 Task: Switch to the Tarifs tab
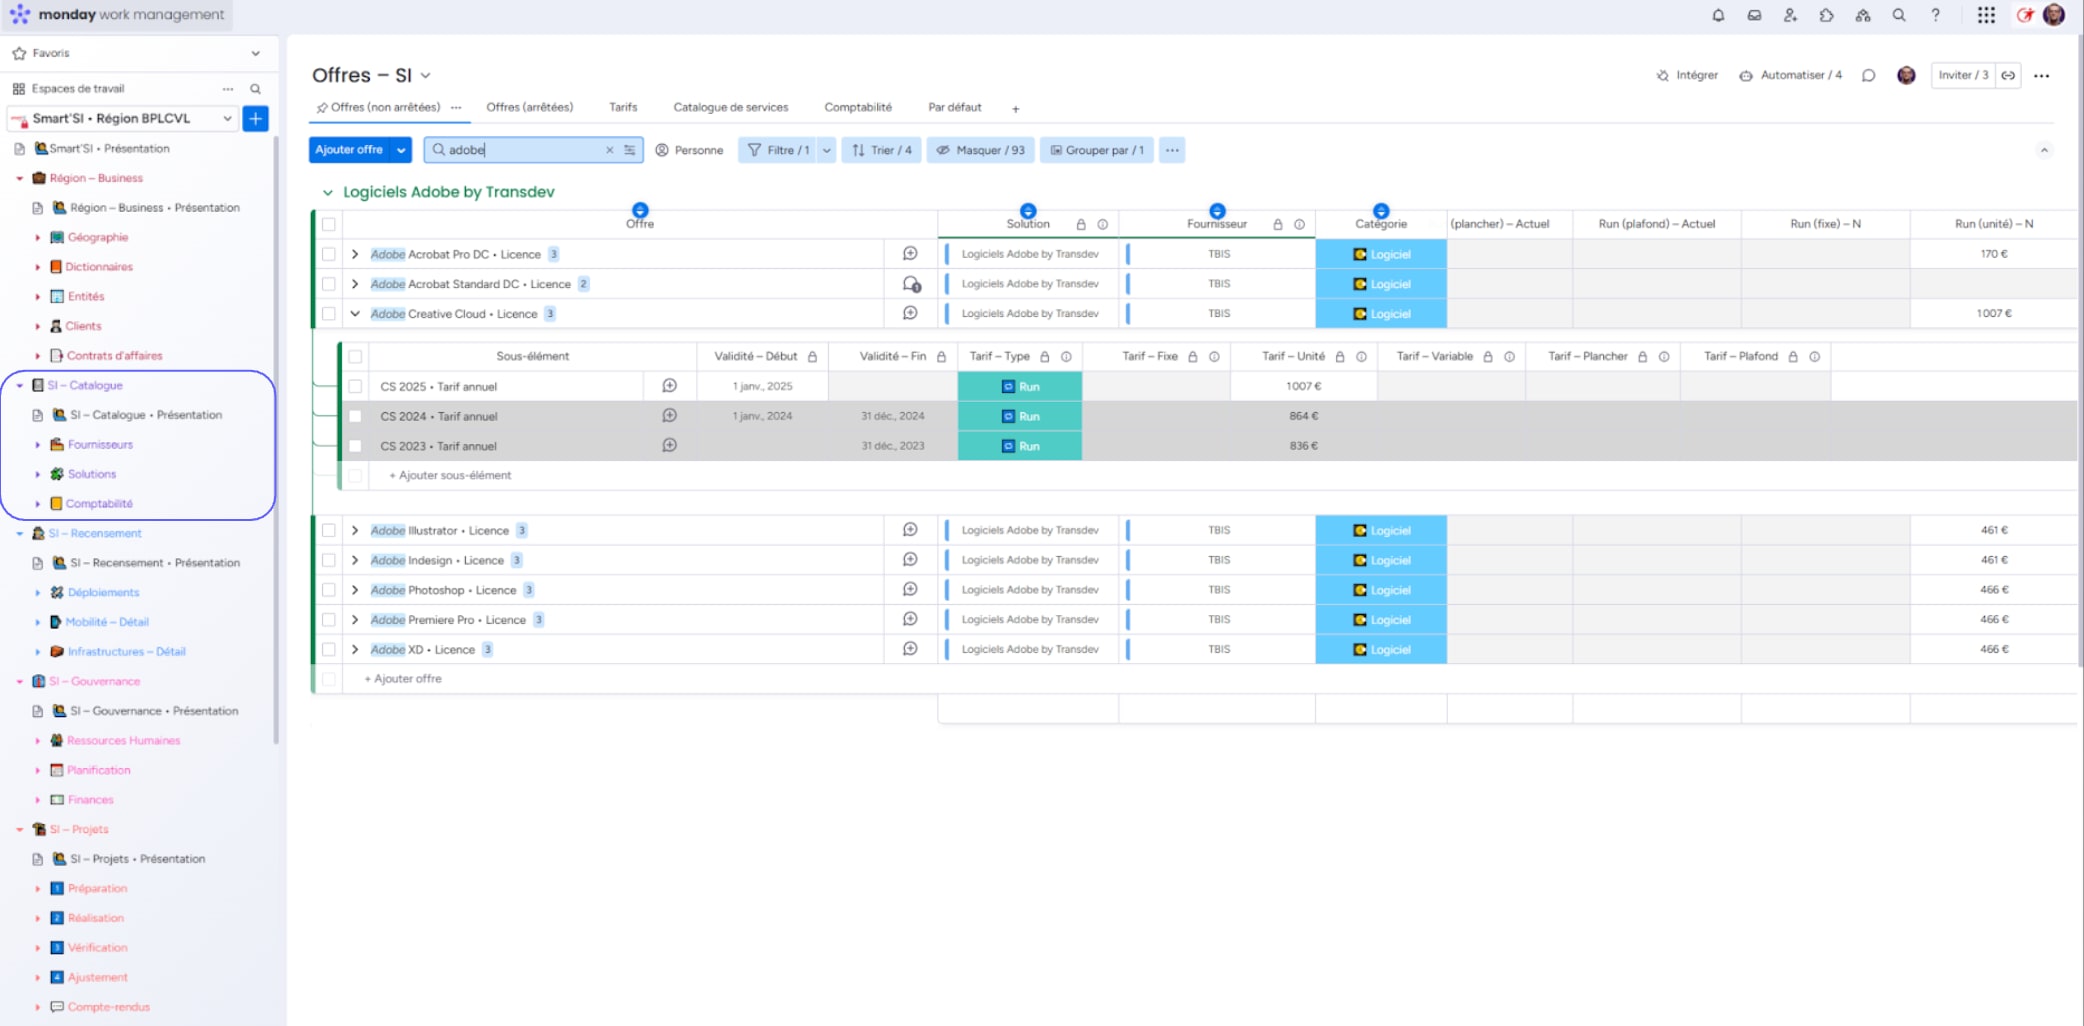click(x=622, y=107)
